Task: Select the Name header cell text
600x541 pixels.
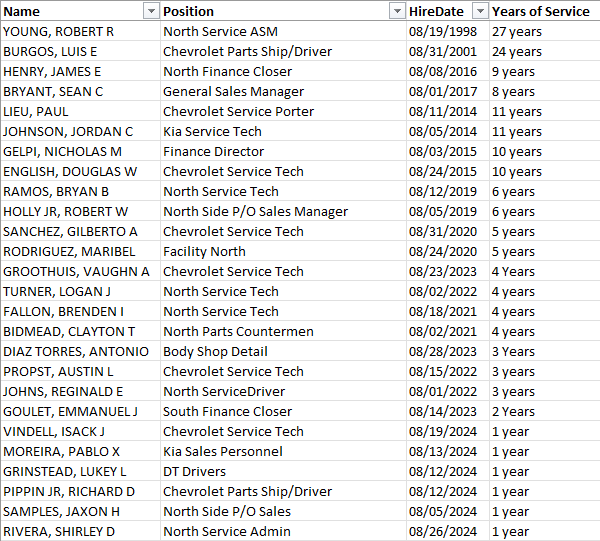Action: click(x=22, y=11)
